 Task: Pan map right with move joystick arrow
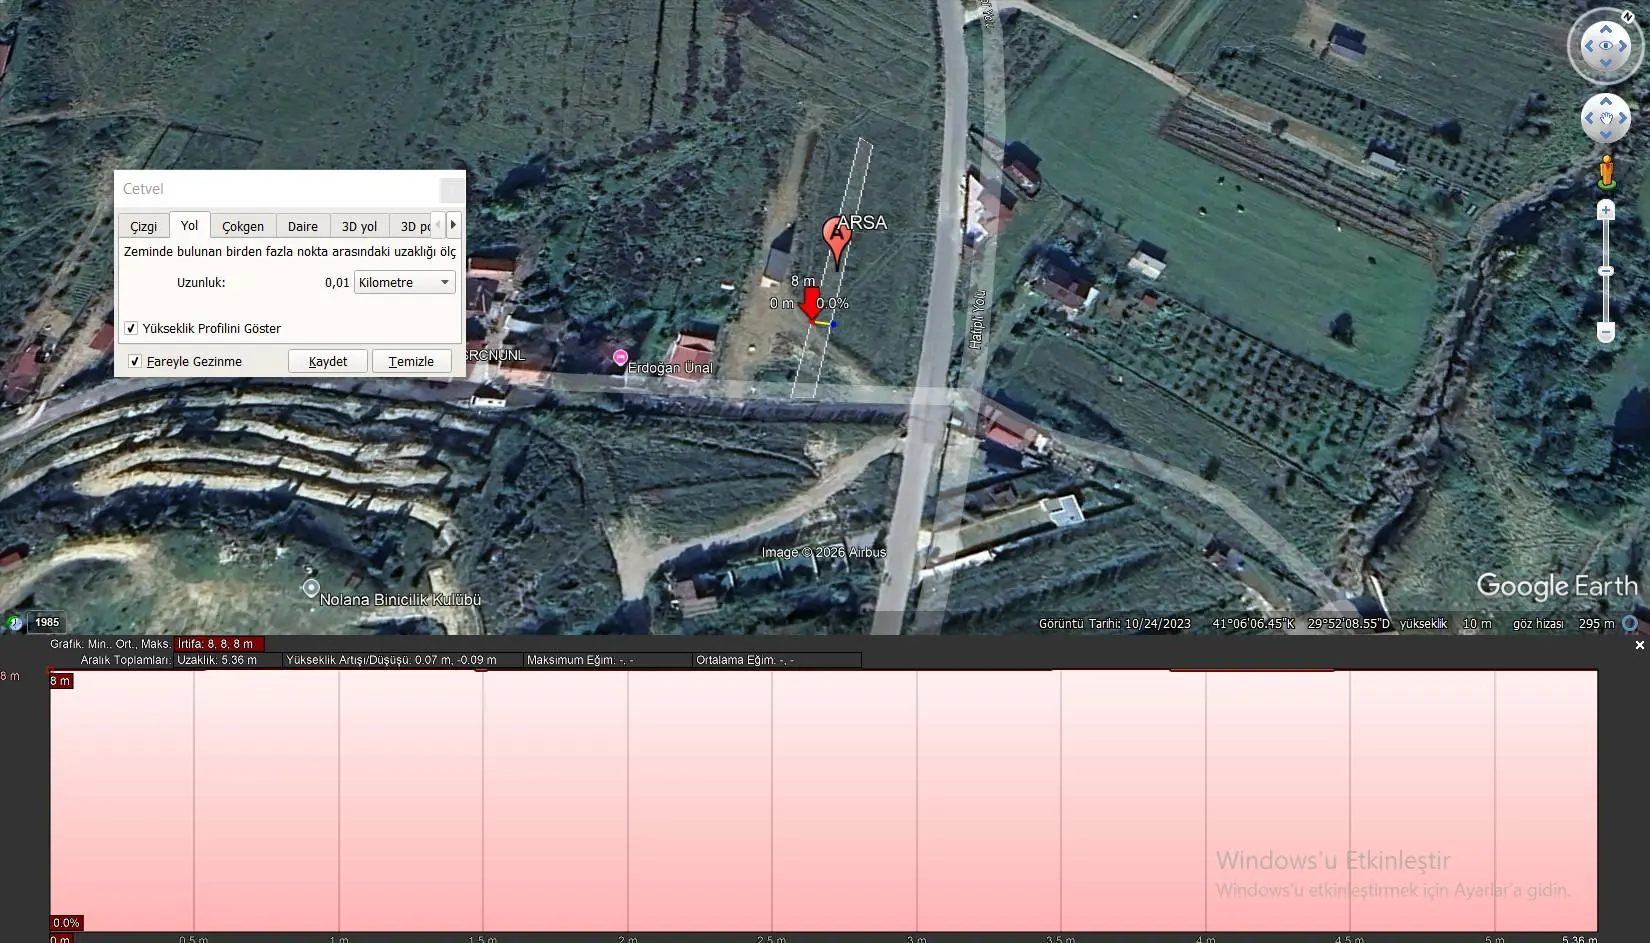(1625, 119)
